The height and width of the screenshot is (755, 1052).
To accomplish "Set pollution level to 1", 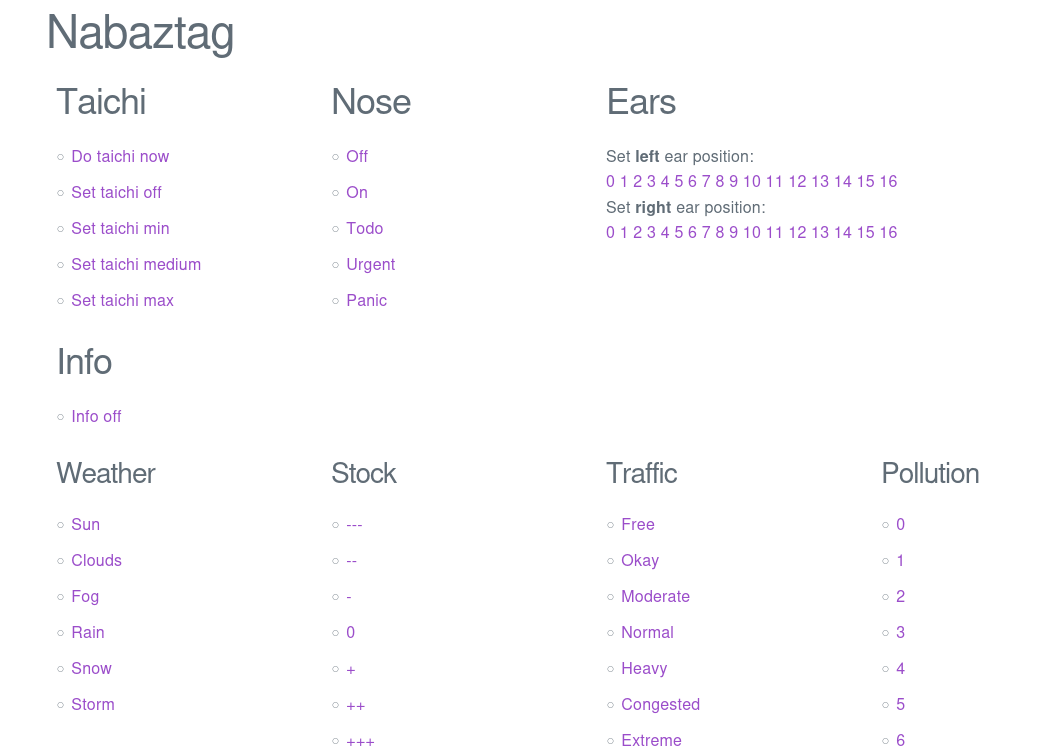I will [x=900, y=560].
